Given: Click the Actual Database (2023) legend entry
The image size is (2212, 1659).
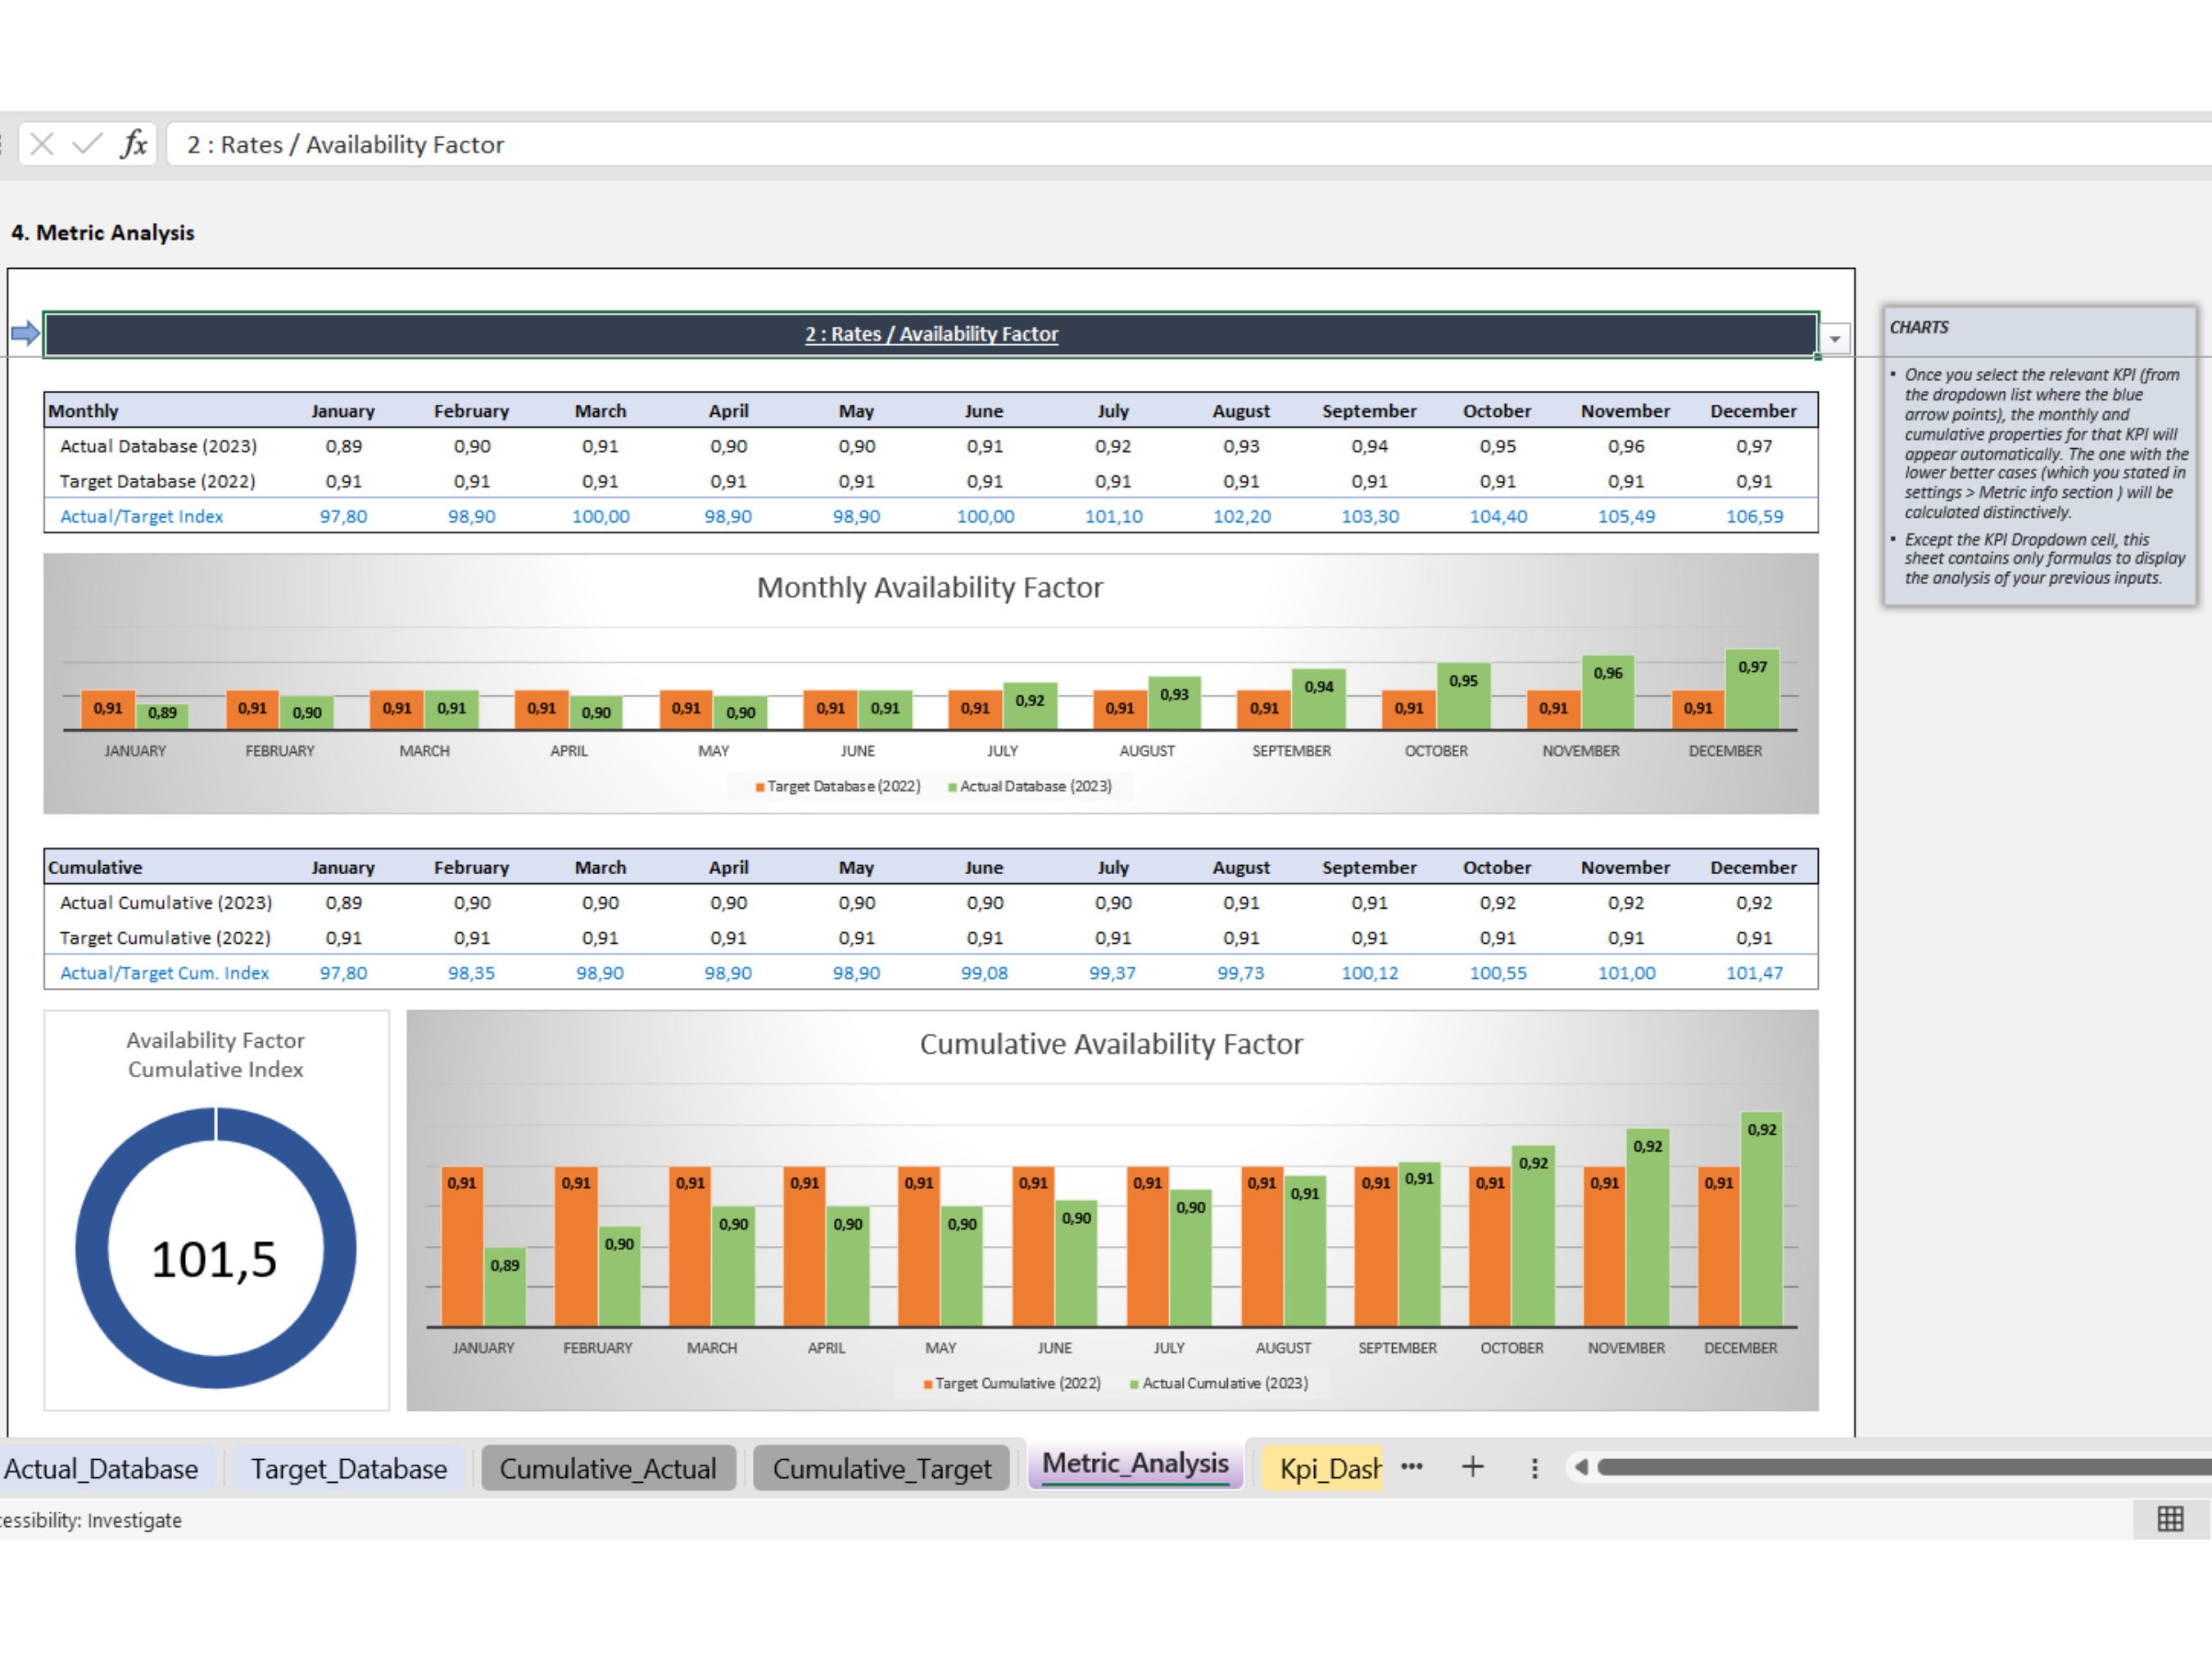Looking at the screenshot, I should pos(1035,786).
